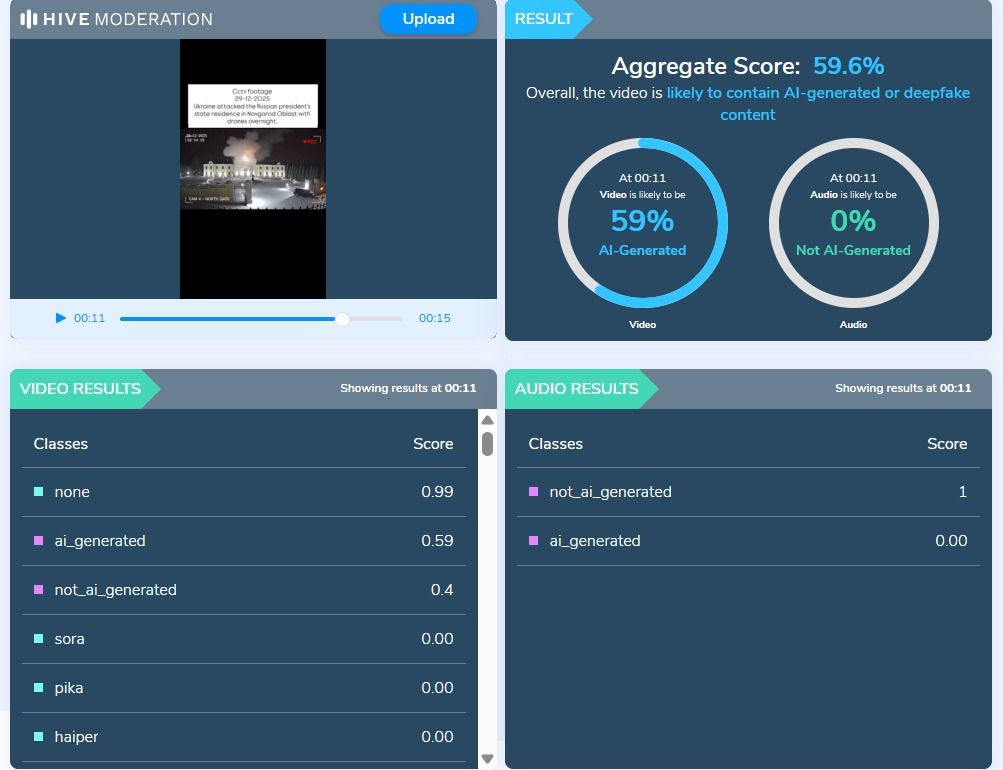Click the video results scrollbar thumb
This screenshot has height=770, width=1003.
487,443
